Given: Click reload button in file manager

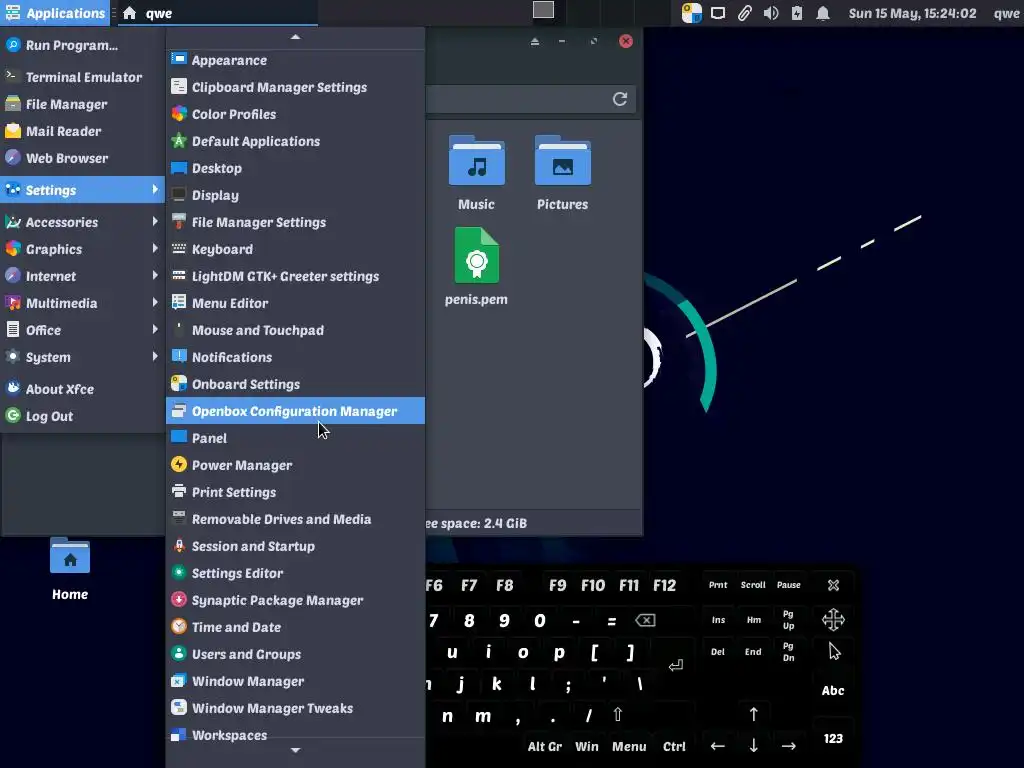Looking at the screenshot, I should point(620,99).
